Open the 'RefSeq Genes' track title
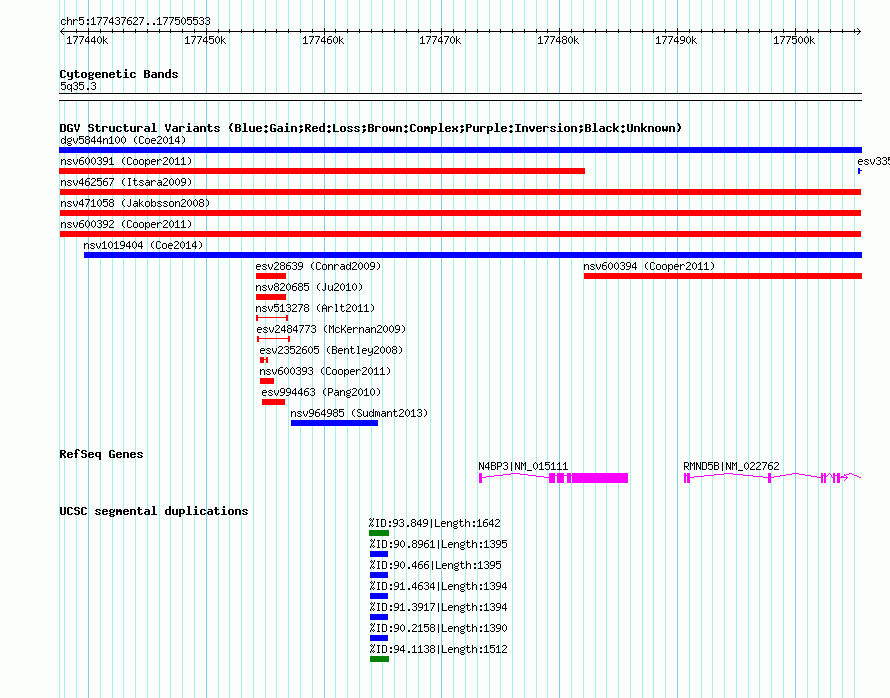 101,455
